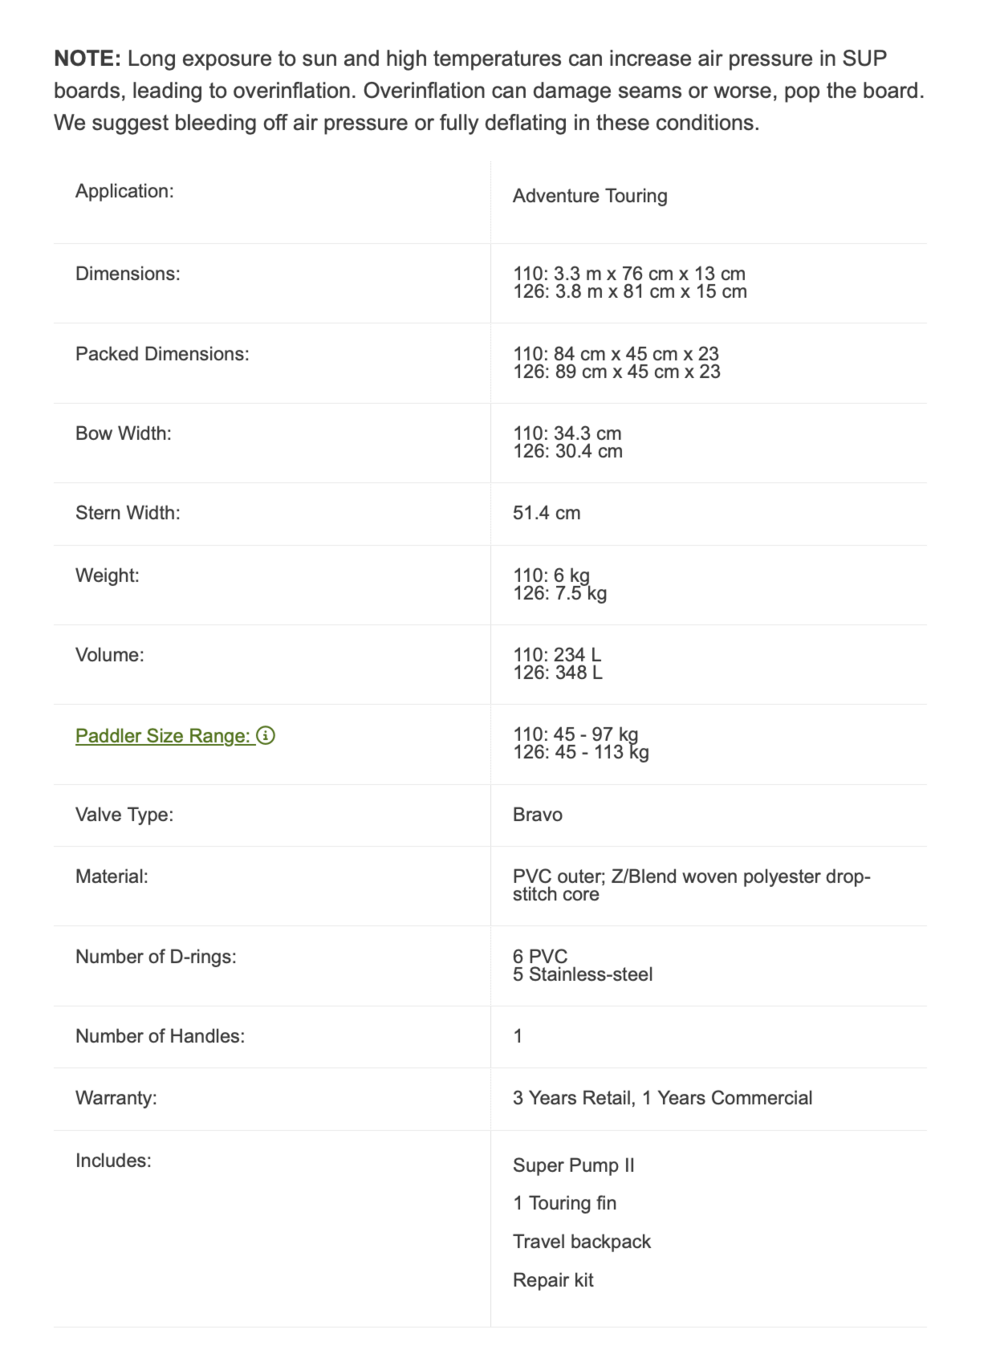Click the Warranty value text

pyautogui.click(x=662, y=1098)
